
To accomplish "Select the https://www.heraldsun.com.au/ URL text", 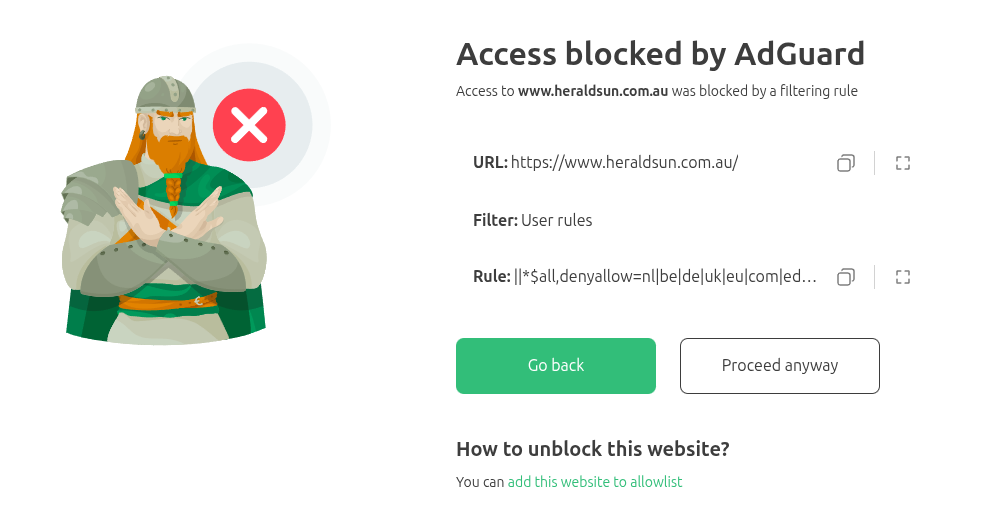I will tap(624, 163).
